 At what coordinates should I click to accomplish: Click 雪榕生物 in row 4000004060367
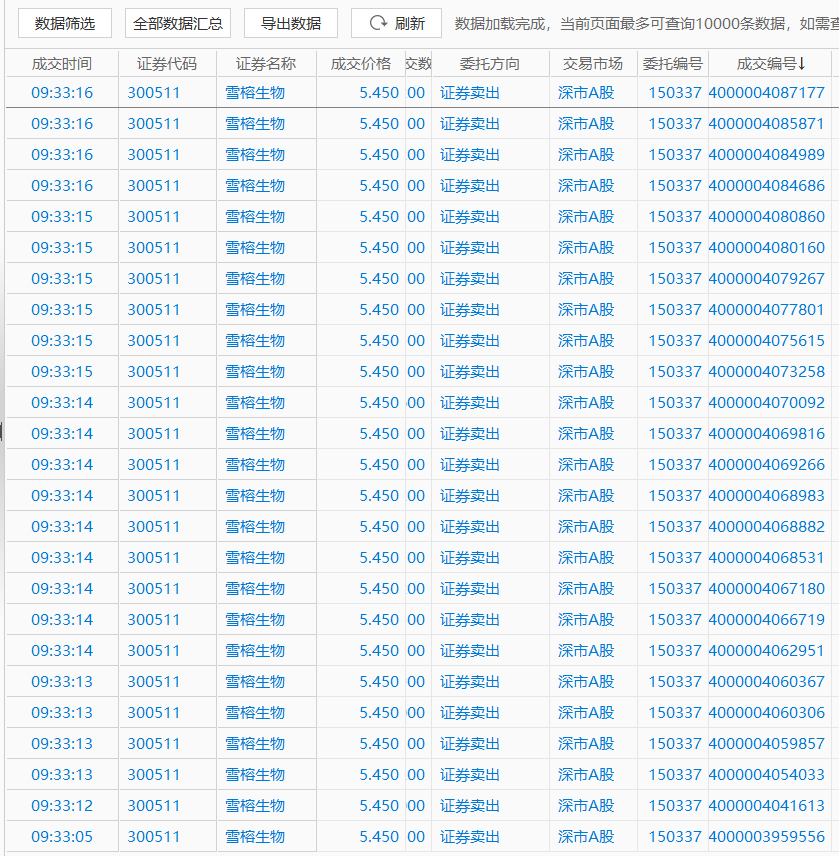pyautogui.click(x=255, y=681)
